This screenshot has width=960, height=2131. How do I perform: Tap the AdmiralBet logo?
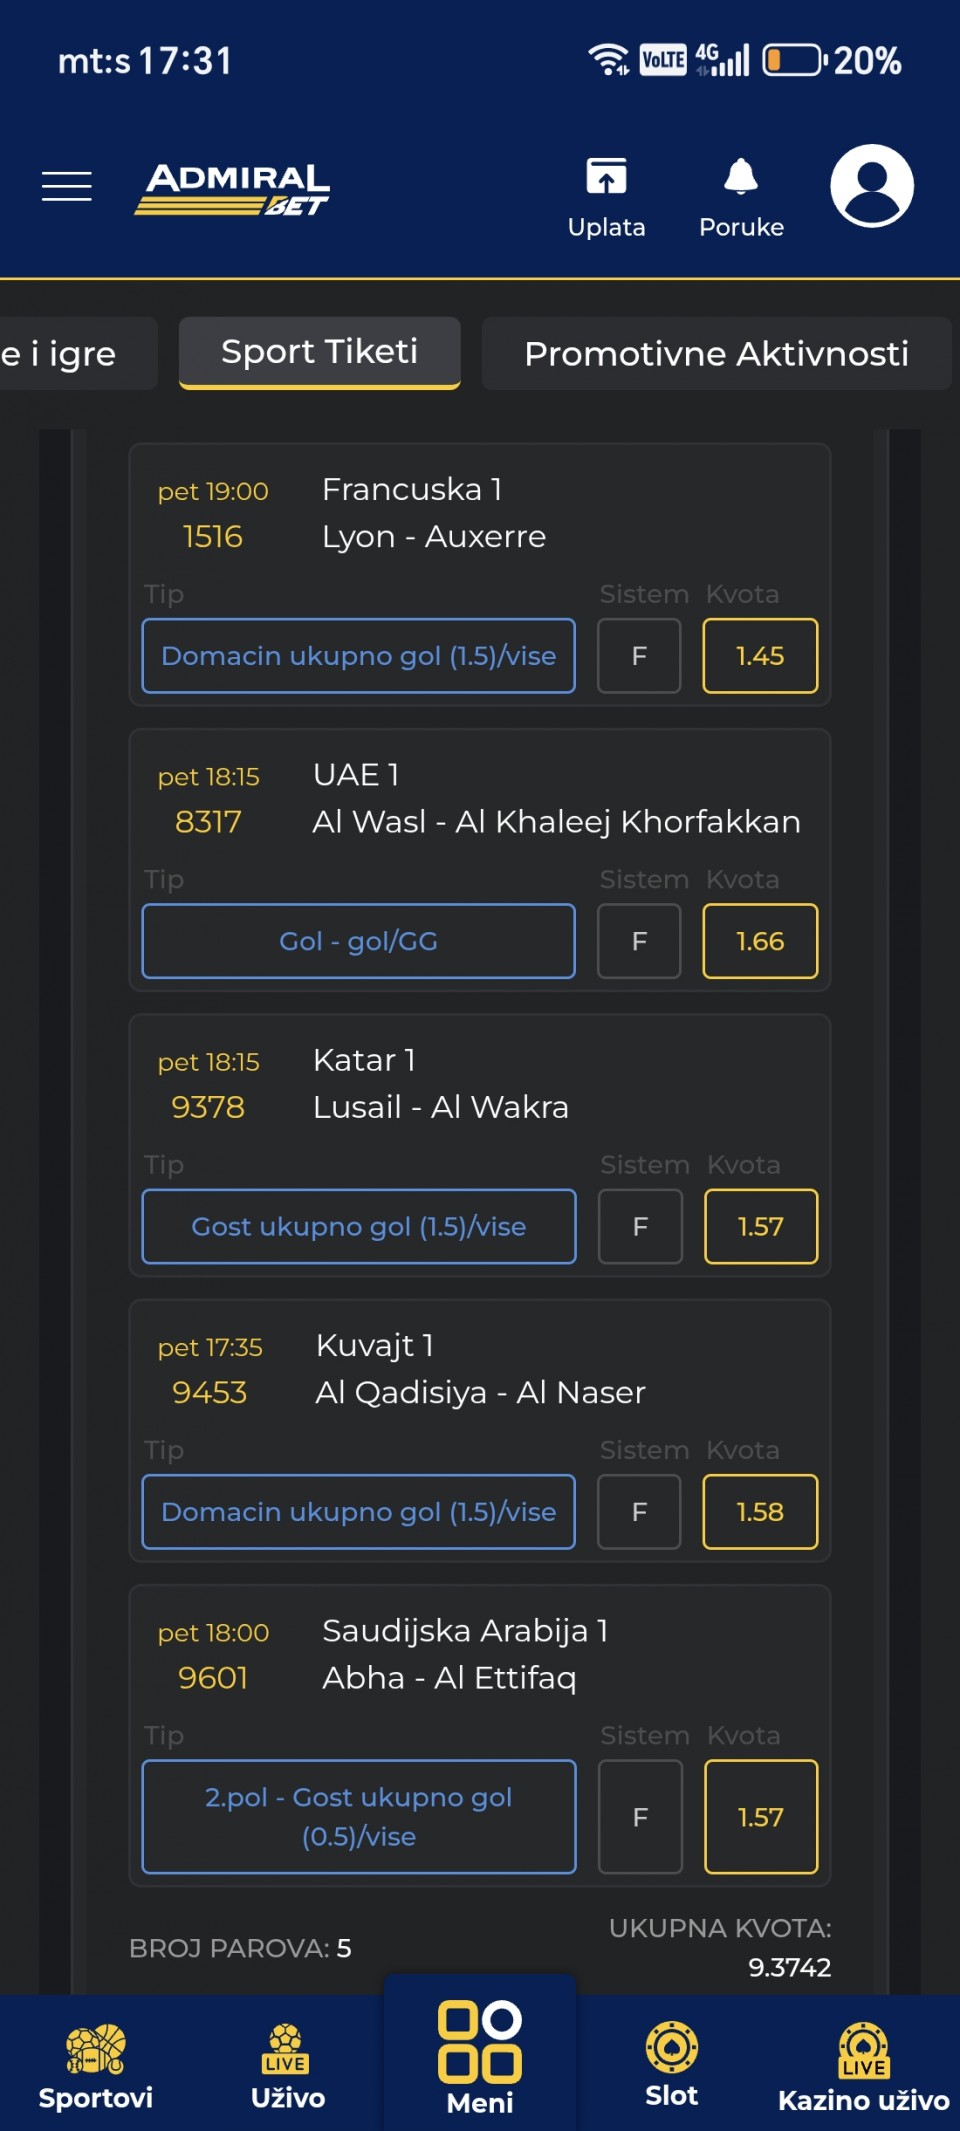[232, 189]
